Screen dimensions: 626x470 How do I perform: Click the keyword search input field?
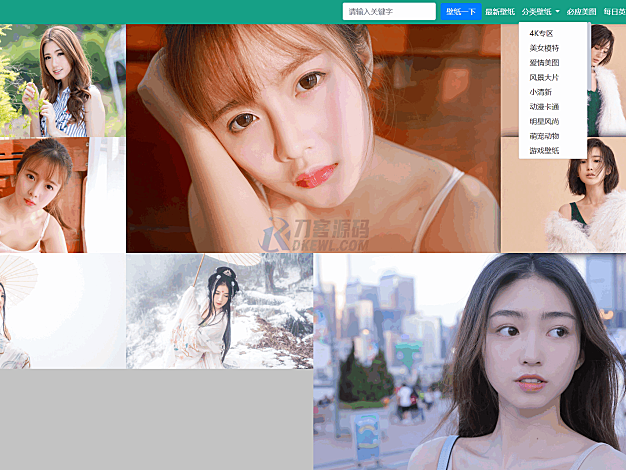388,12
